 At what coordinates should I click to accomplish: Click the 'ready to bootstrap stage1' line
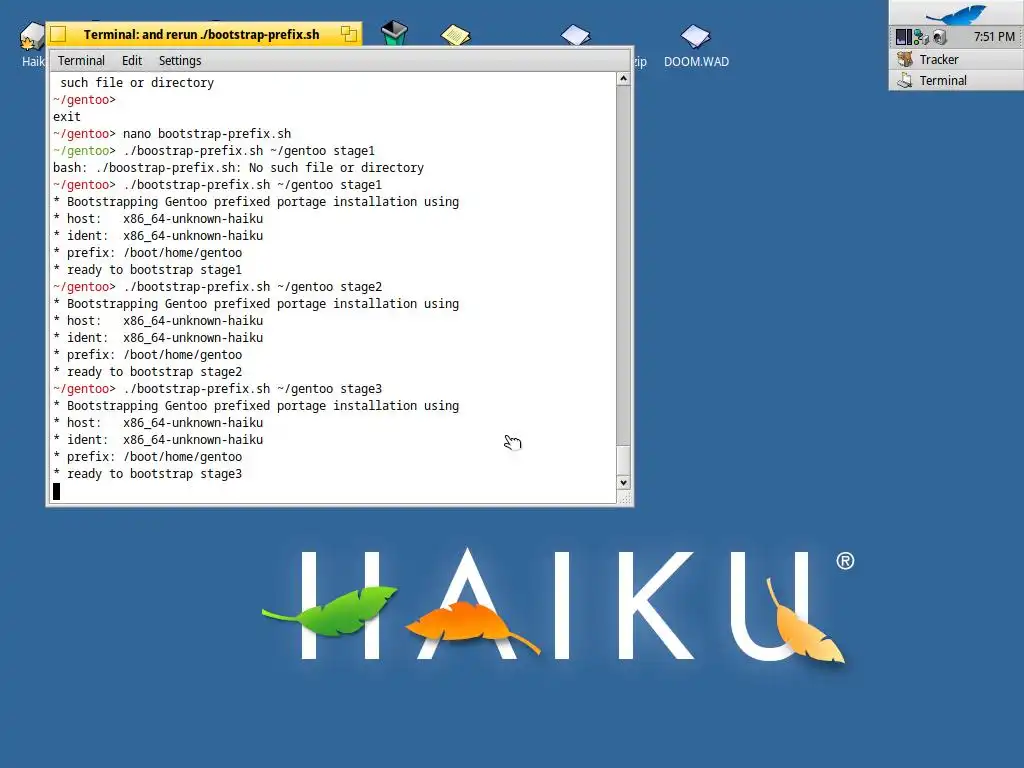[x=148, y=270]
